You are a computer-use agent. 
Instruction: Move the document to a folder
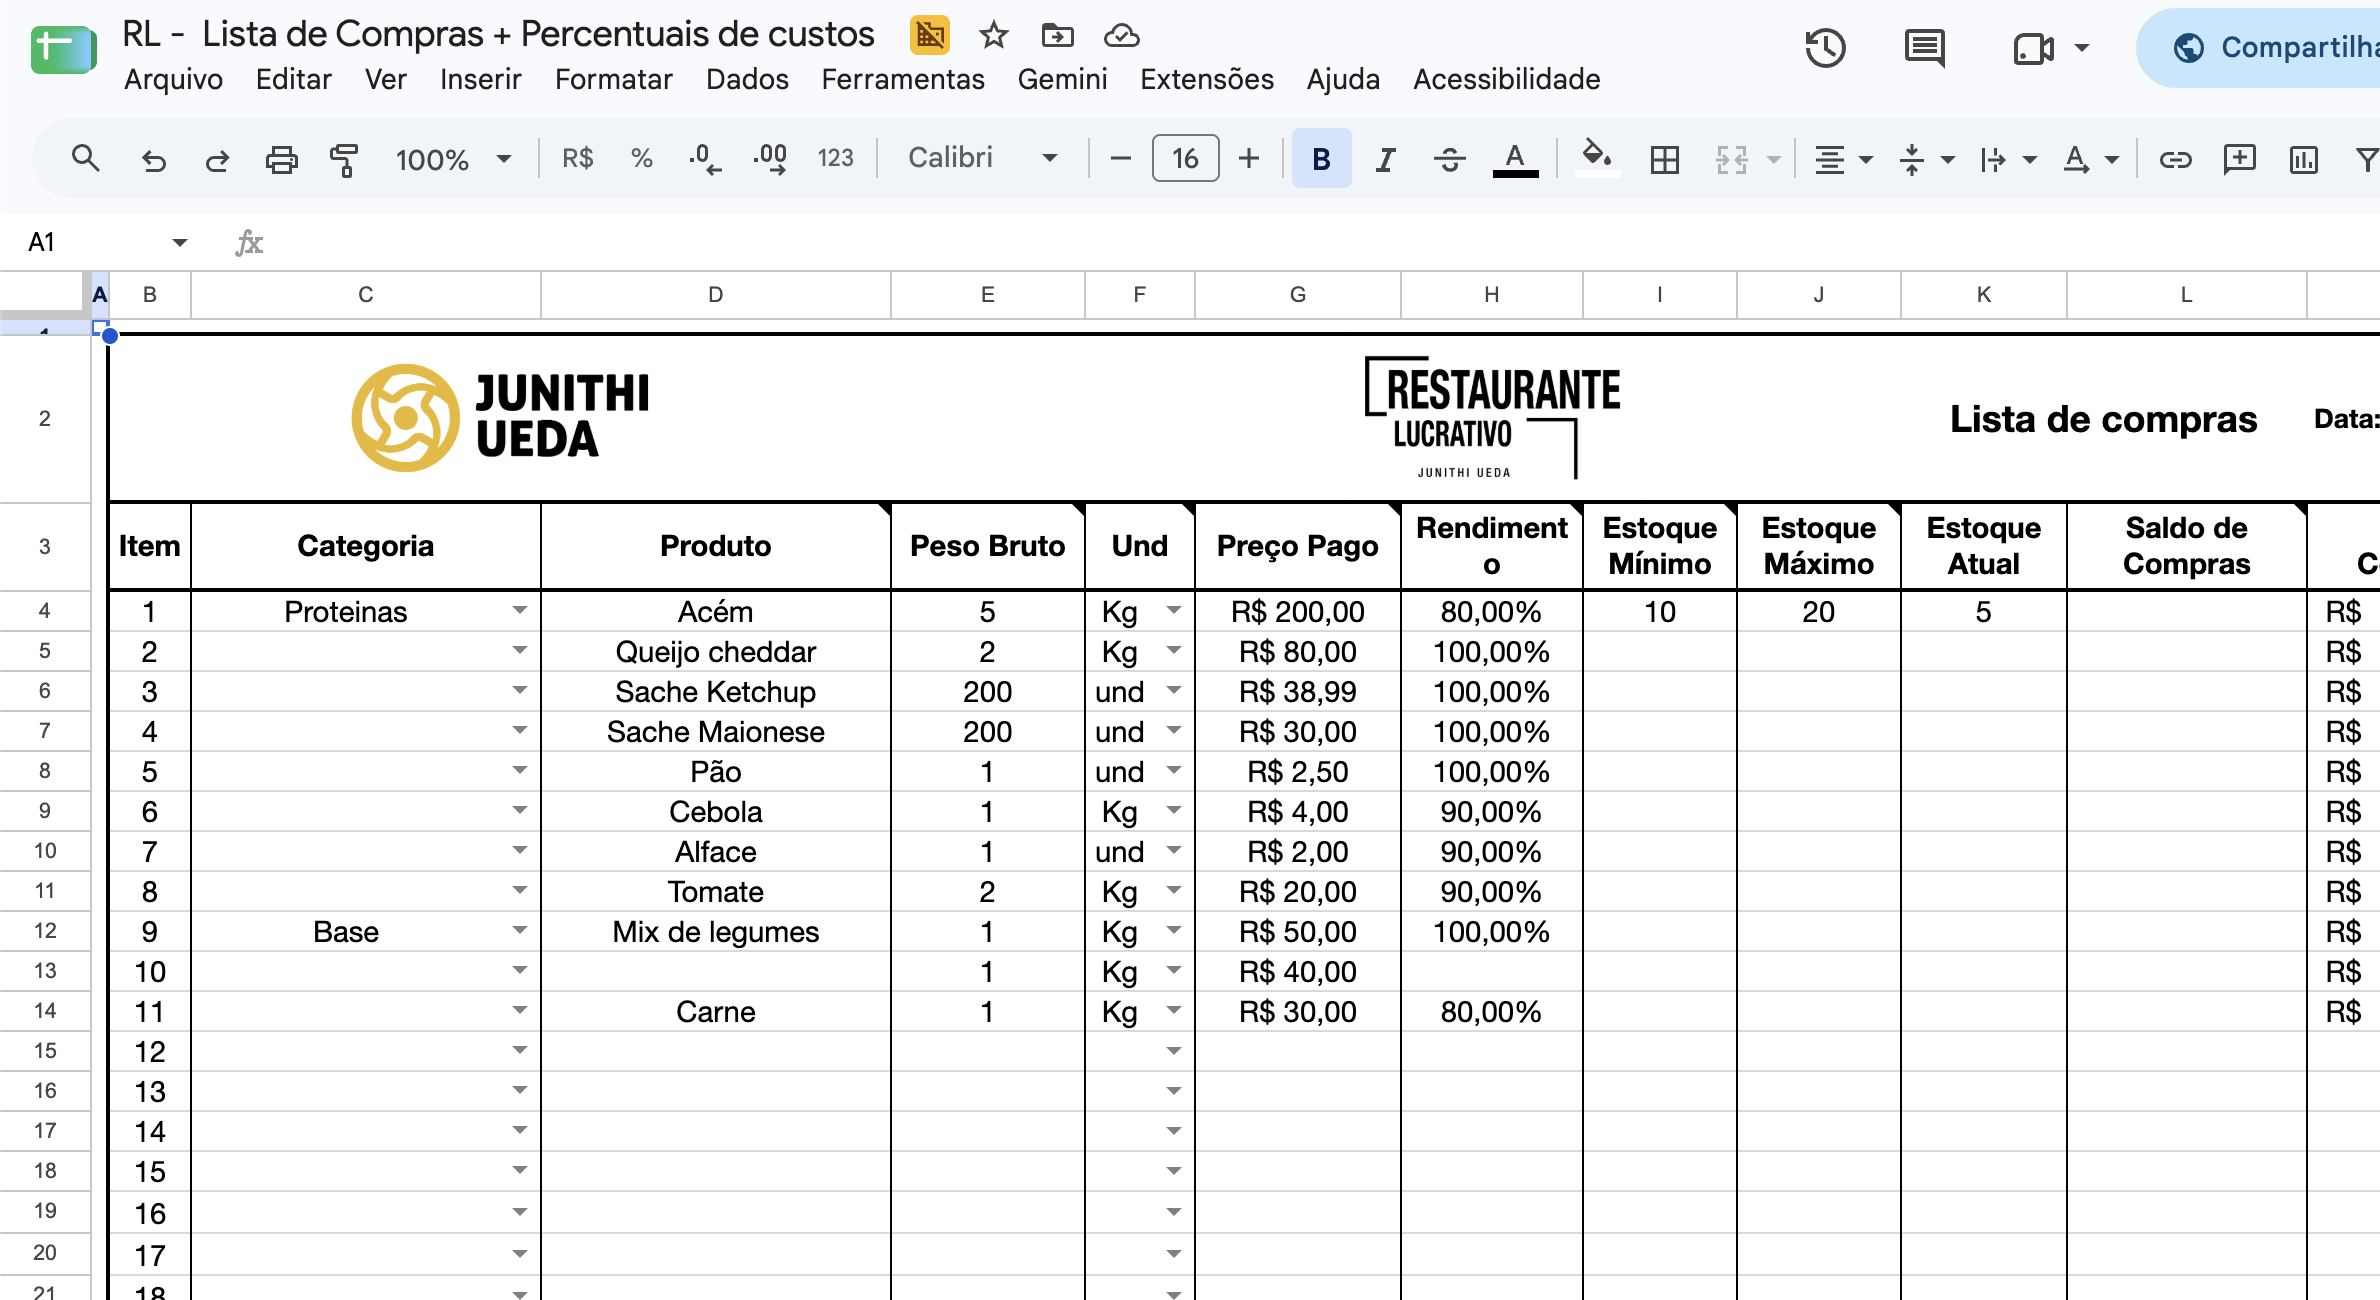1057,35
